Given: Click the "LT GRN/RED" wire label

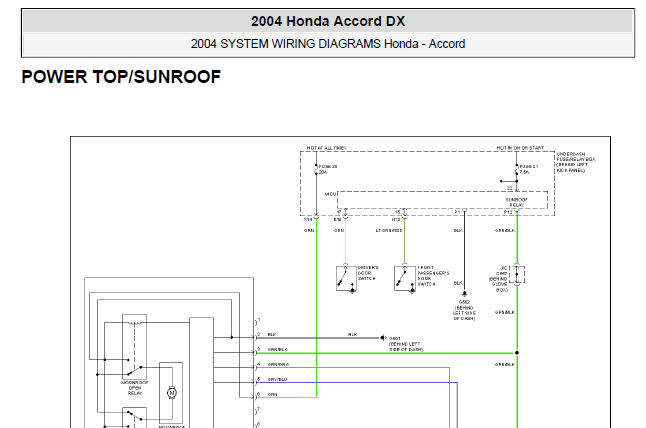Looking at the screenshot, I should tap(389, 231).
